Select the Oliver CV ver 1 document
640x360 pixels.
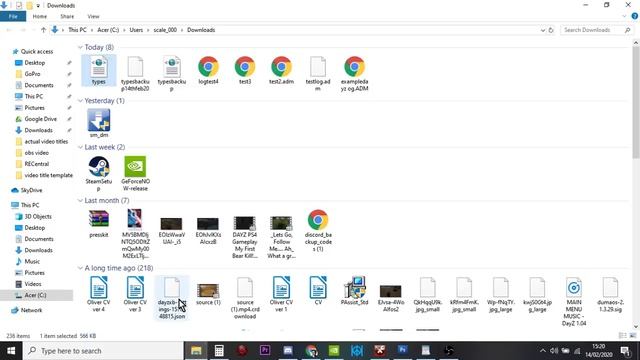[281, 294]
